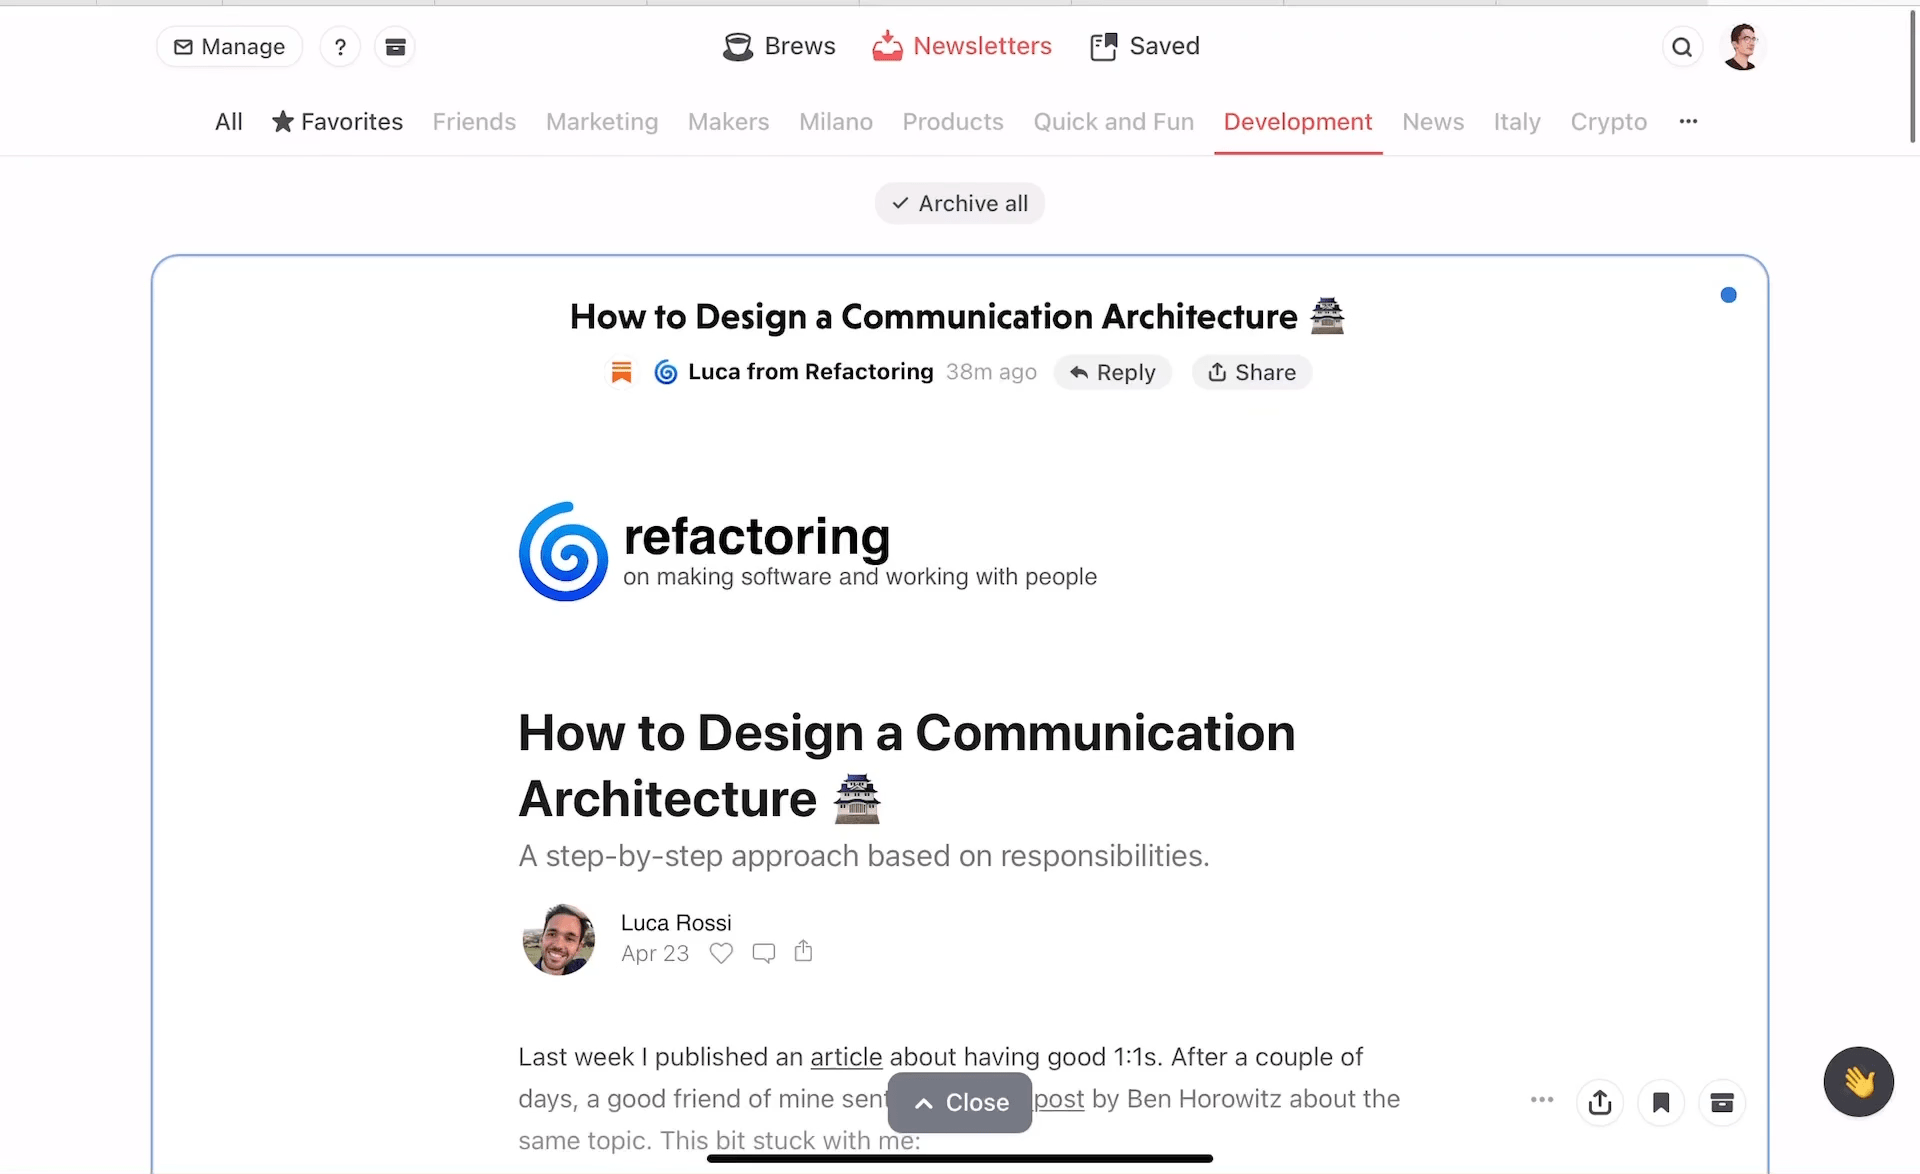Click the Archive all button

(959, 203)
